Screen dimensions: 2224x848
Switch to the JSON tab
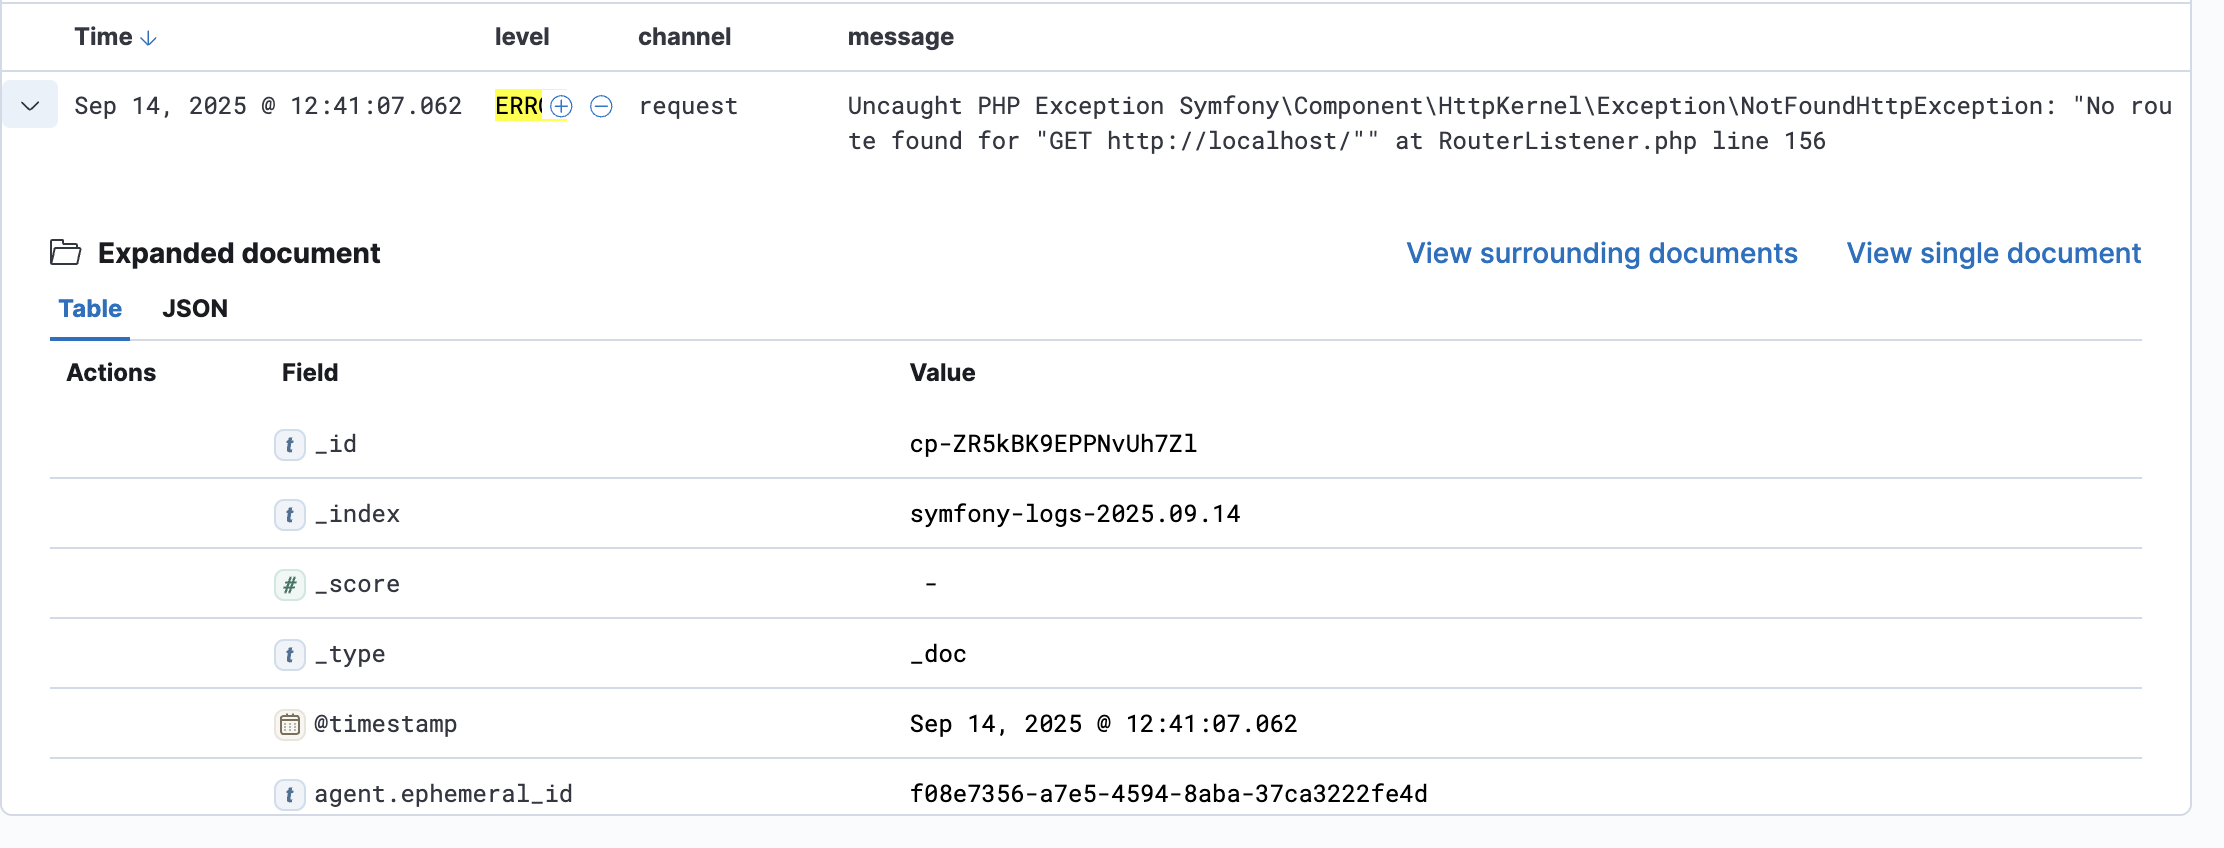click(x=195, y=309)
